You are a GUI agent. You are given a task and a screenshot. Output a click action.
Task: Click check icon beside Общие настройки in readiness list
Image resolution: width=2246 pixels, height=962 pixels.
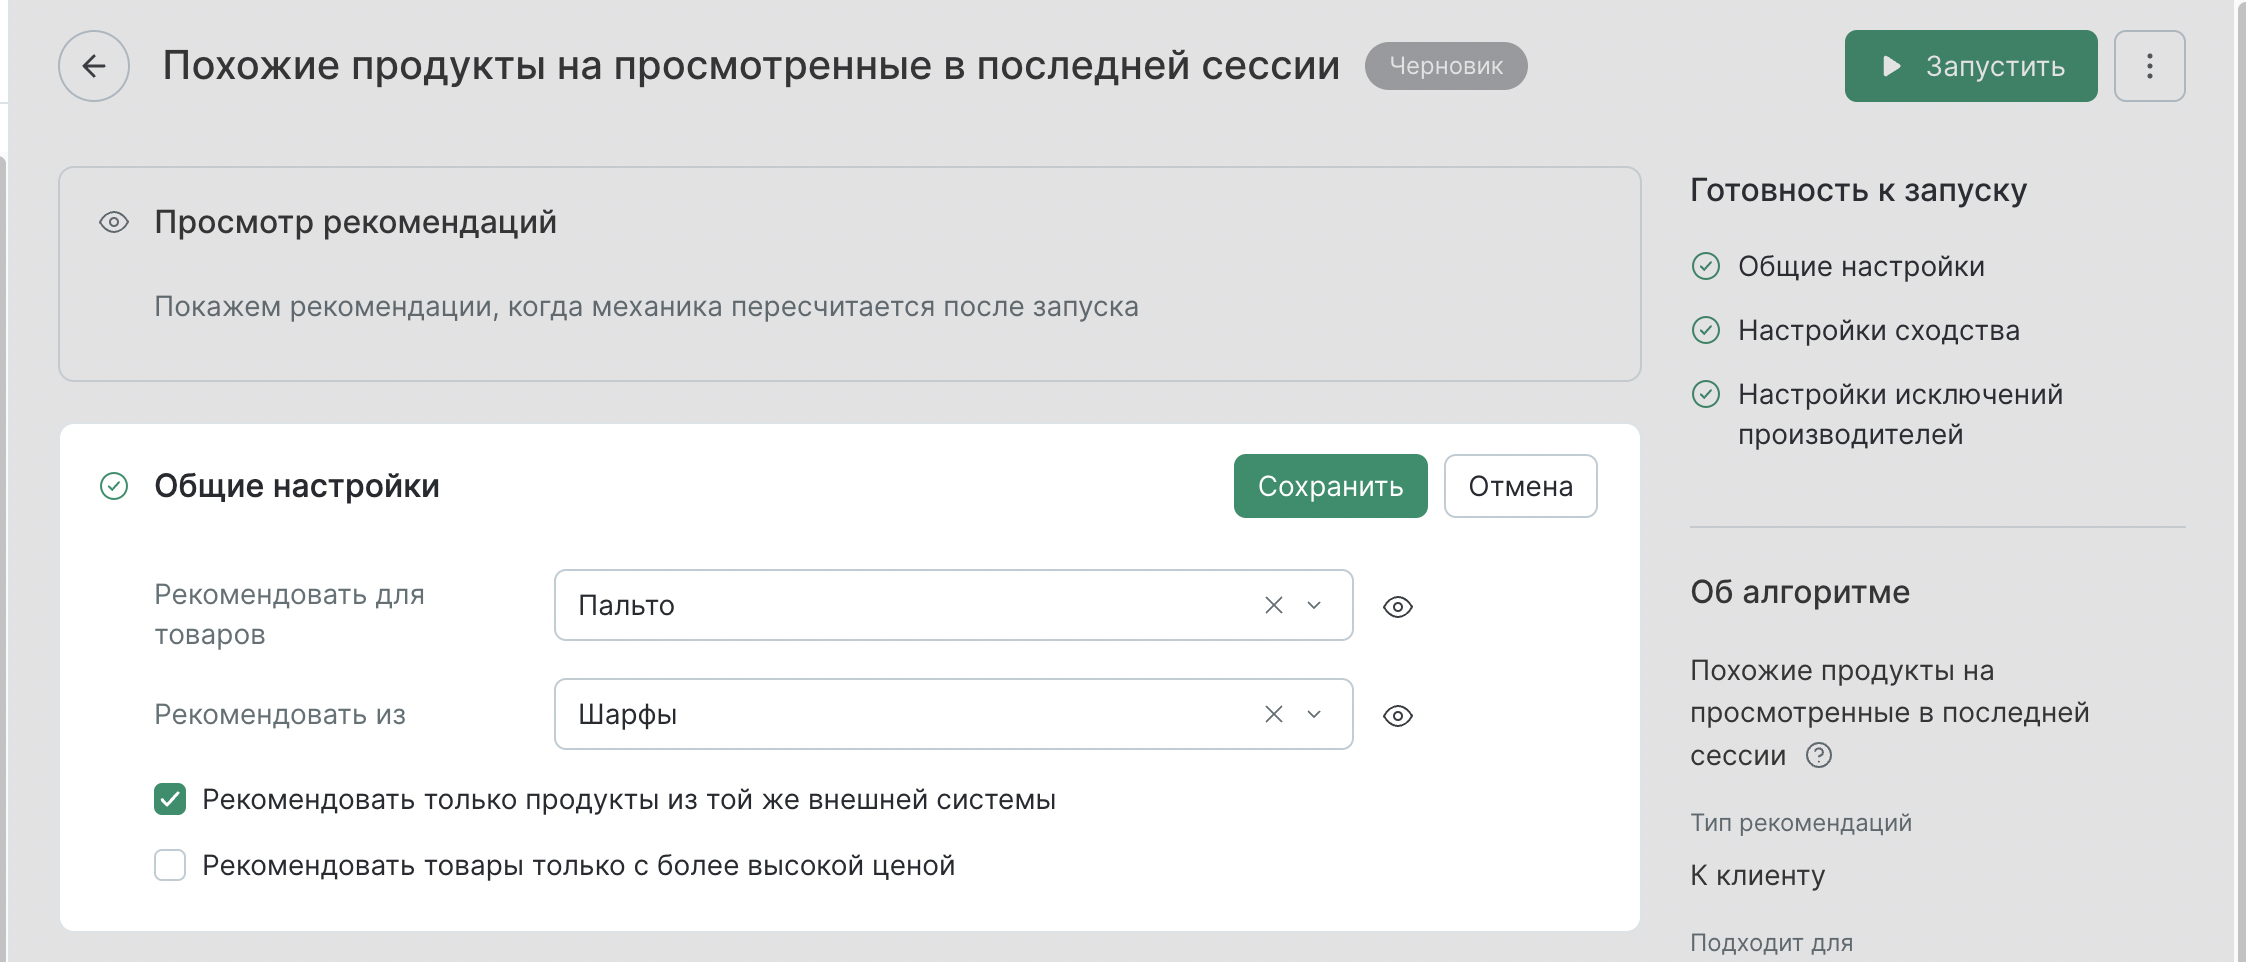[x=1705, y=266]
